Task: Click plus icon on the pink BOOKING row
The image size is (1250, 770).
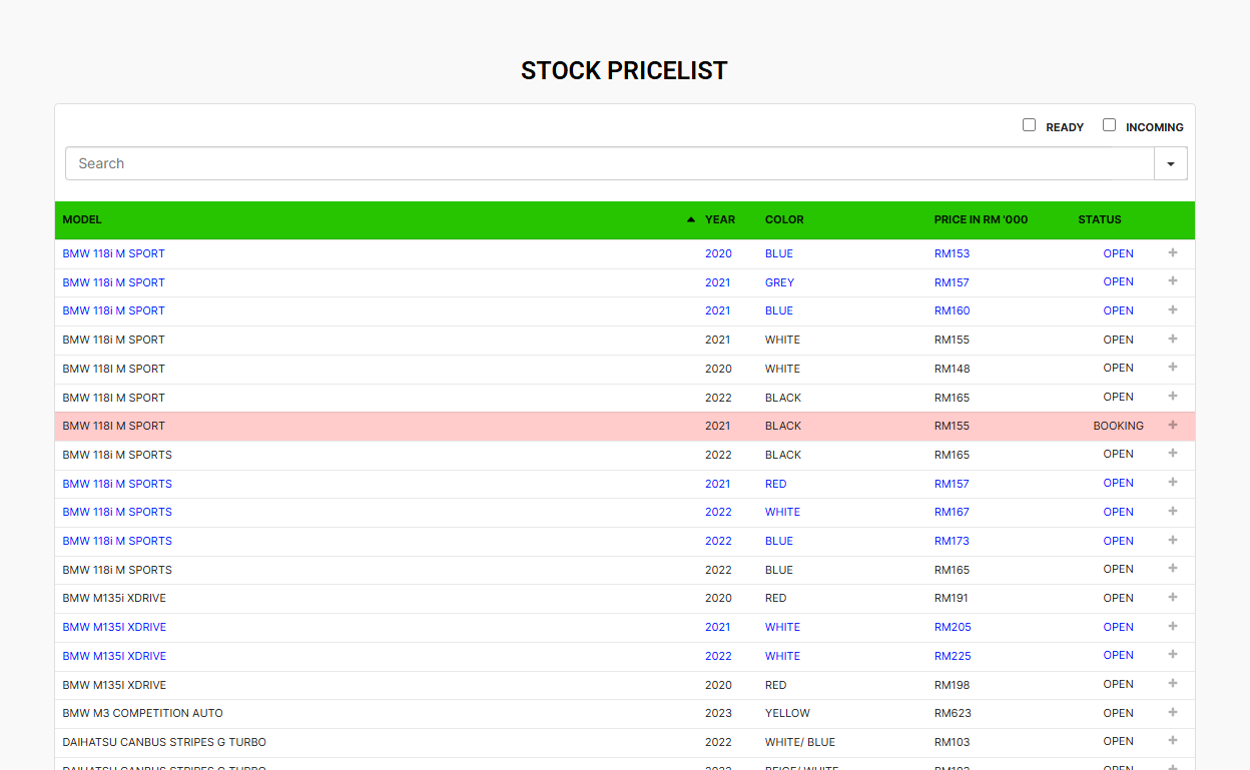Action: (x=1172, y=425)
